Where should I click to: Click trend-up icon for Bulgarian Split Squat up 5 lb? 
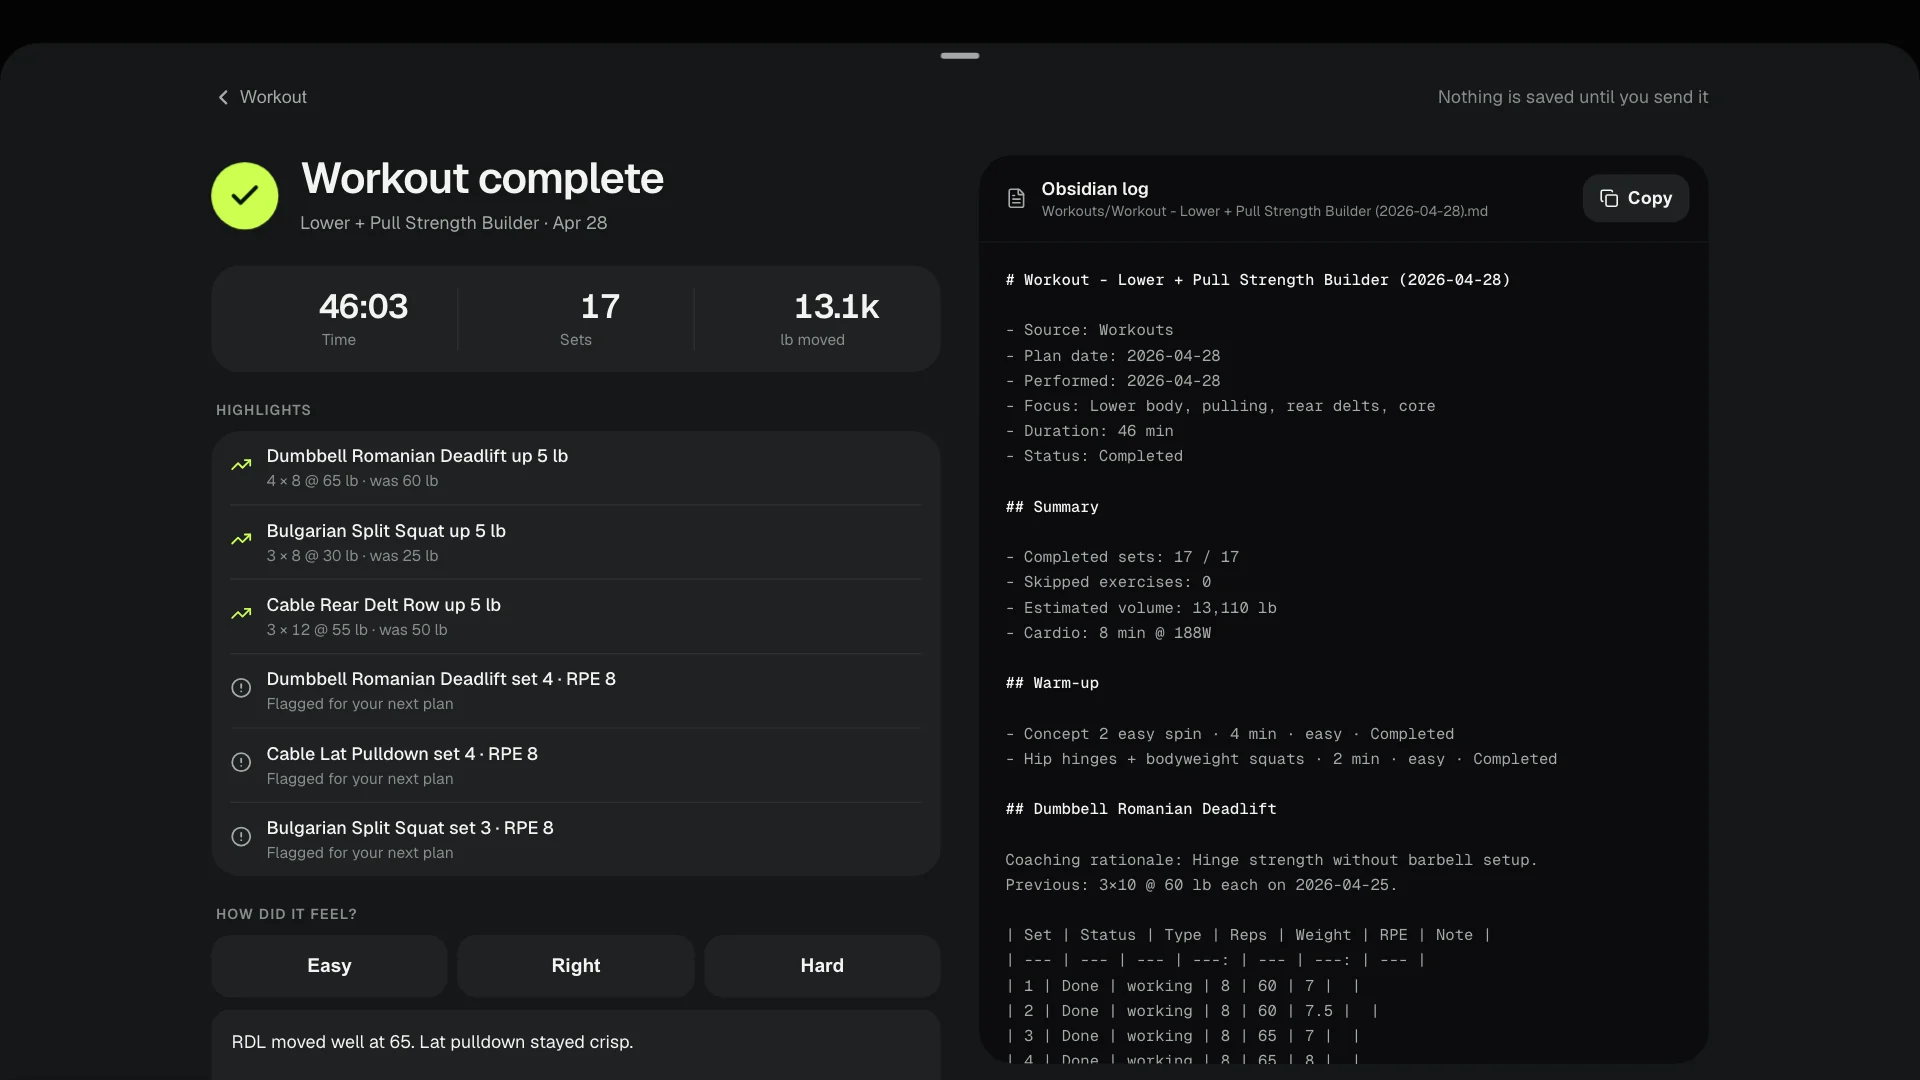tap(241, 540)
